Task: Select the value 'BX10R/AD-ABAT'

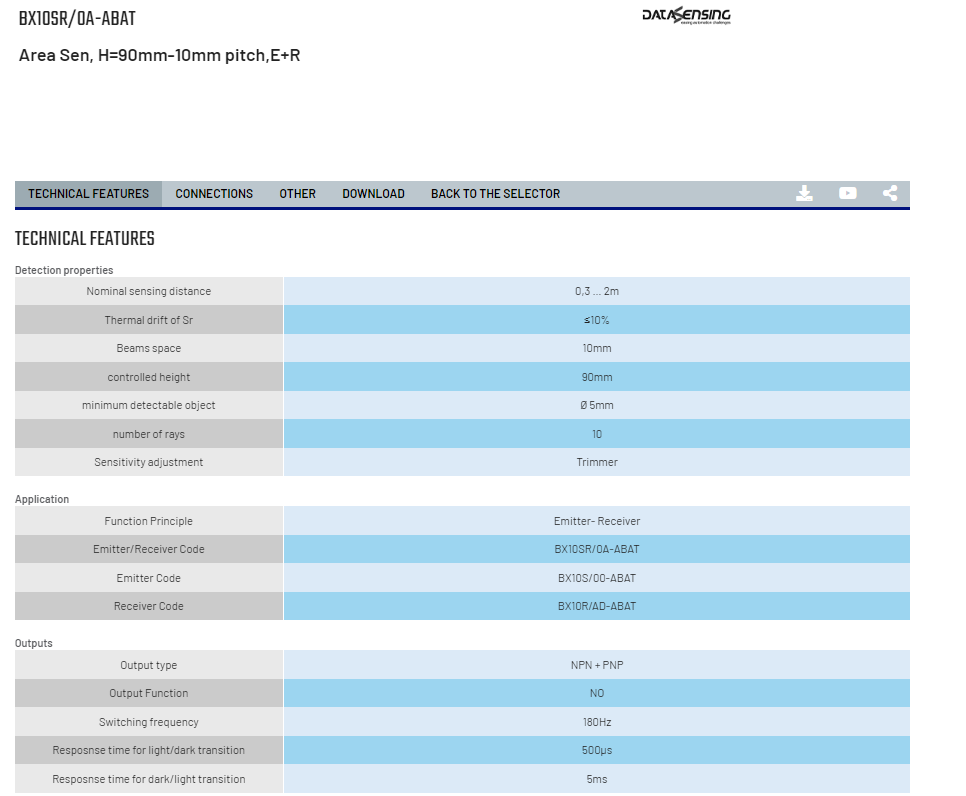Action: coord(597,607)
